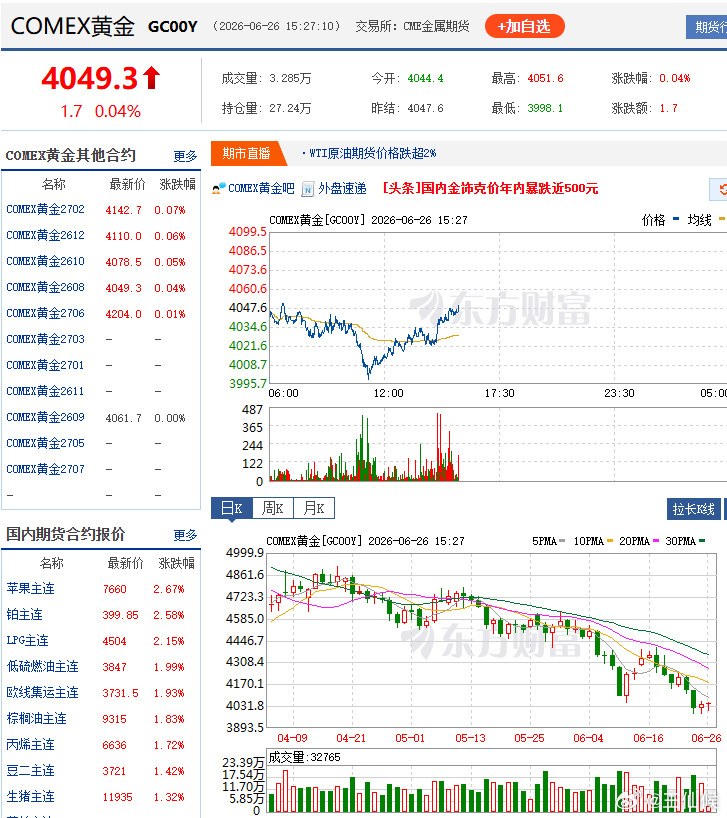Open contract COMEX黄金2705
This screenshot has height=818, width=727.
pyautogui.click(x=45, y=443)
